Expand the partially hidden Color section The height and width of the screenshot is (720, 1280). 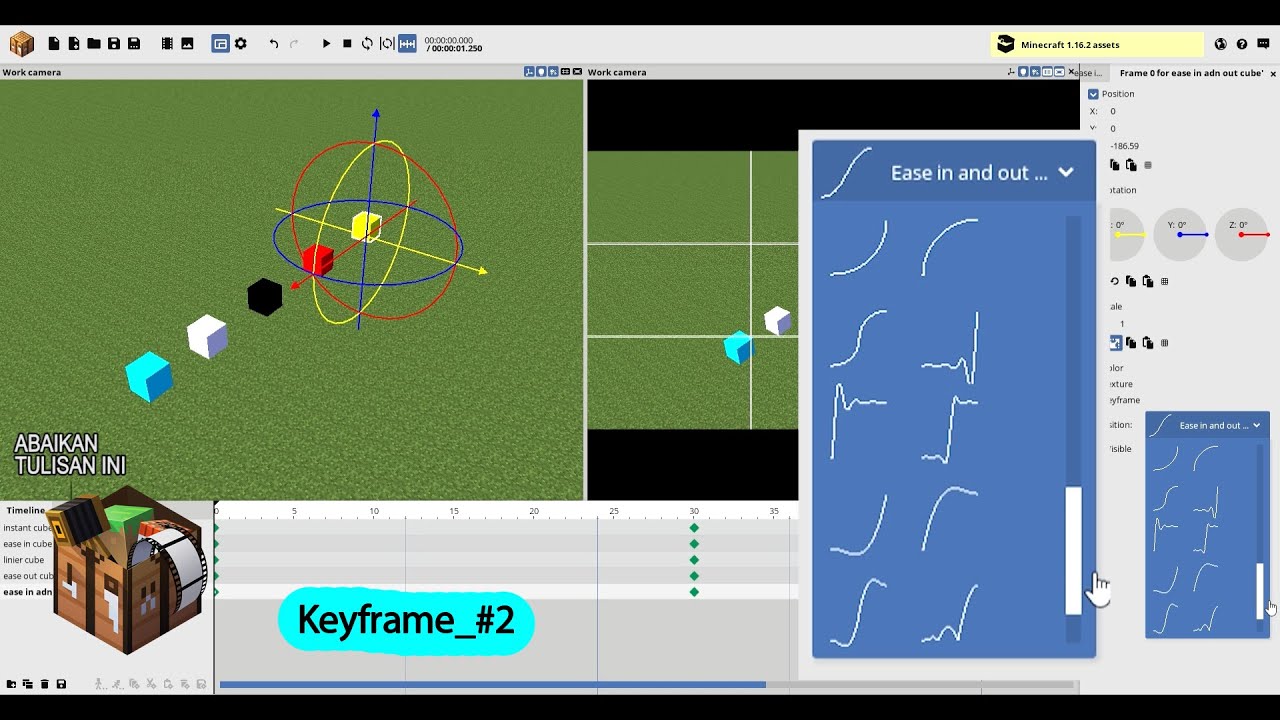pos(1116,368)
